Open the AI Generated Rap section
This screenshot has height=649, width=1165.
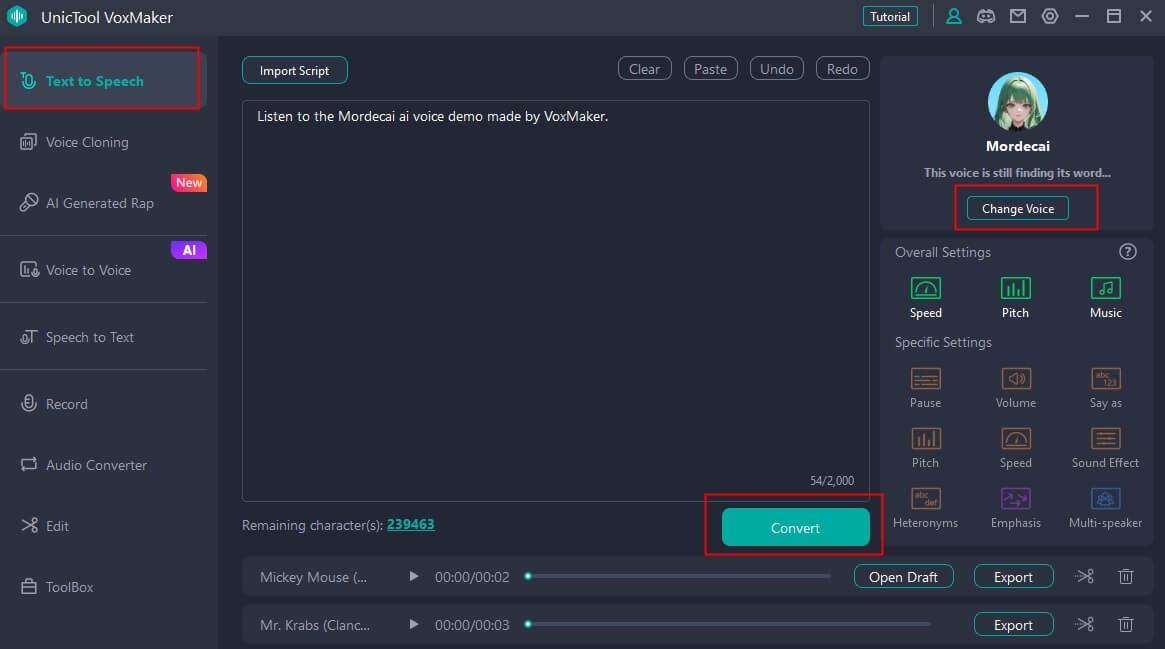click(x=99, y=203)
